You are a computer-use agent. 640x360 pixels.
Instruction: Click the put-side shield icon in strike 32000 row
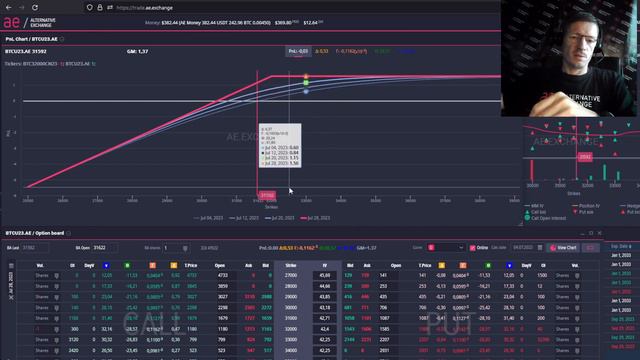coord(577,329)
